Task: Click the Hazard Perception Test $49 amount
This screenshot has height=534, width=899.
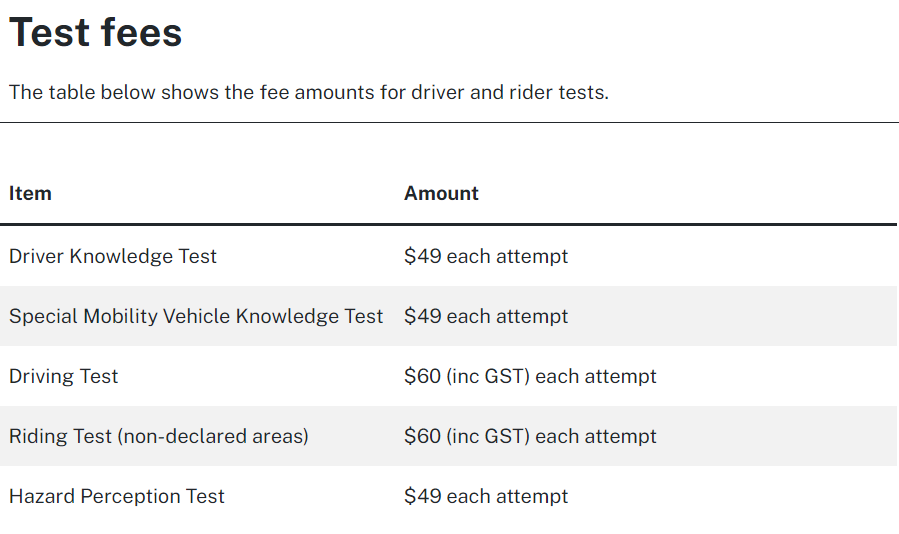Action: [486, 496]
